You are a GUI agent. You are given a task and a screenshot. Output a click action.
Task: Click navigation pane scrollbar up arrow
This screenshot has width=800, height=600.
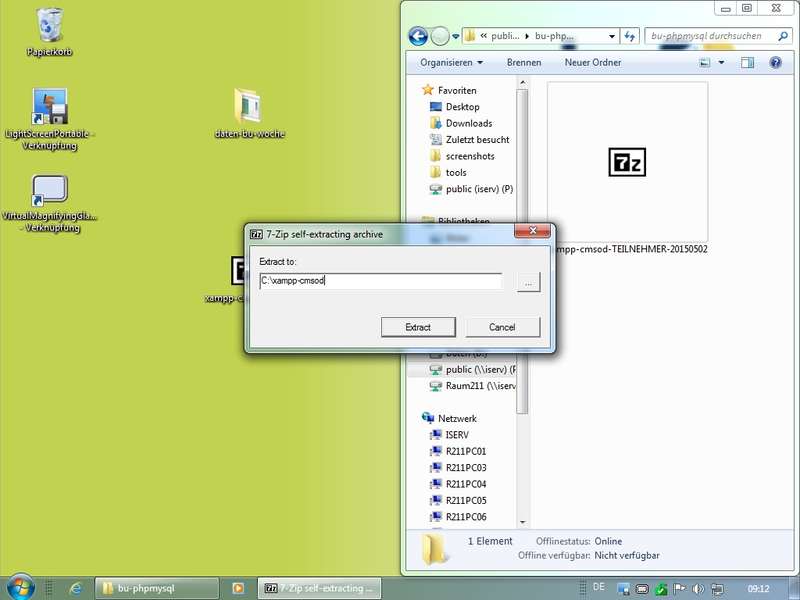[x=522, y=83]
